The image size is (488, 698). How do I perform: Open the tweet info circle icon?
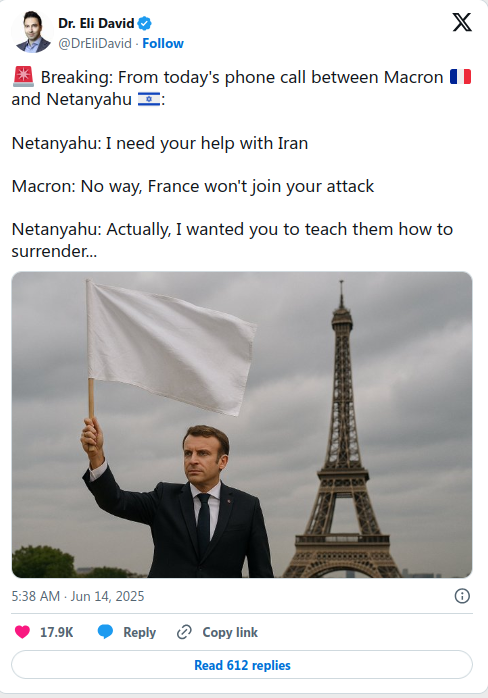pos(462,596)
